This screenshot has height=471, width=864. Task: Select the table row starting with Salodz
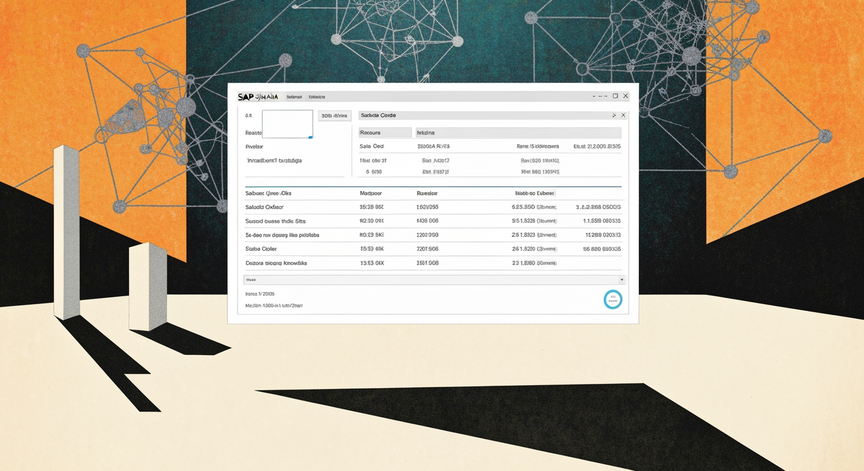pyautogui.click(x=433, y=207)
